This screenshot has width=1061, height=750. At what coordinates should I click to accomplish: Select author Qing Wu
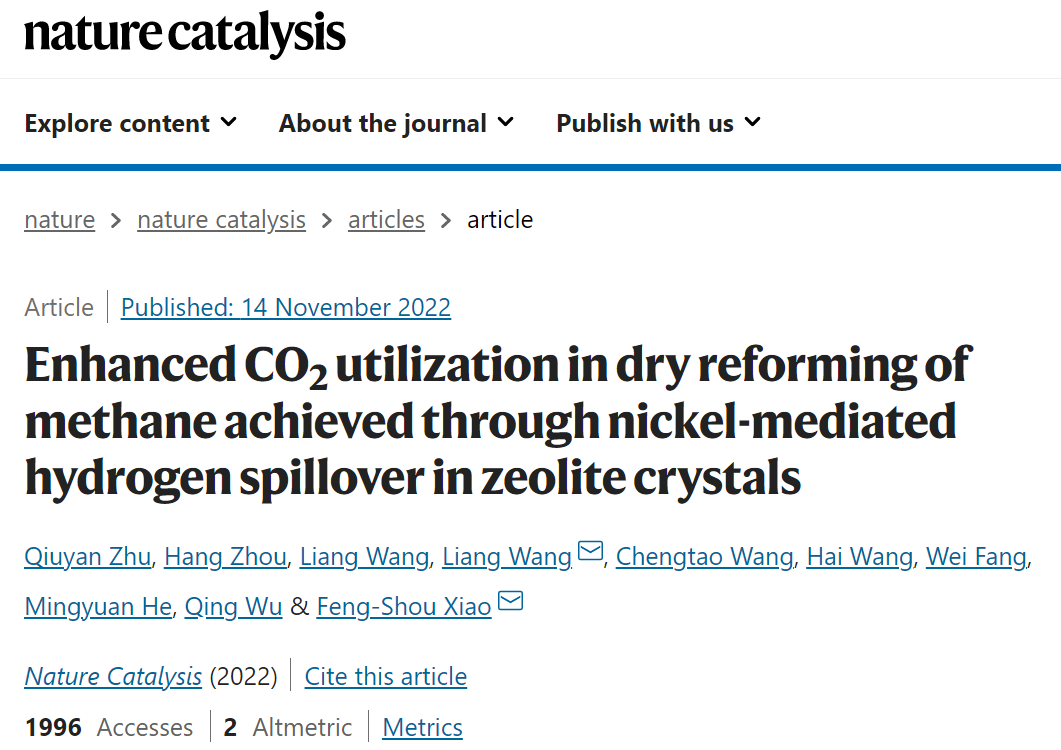[234, 607]
